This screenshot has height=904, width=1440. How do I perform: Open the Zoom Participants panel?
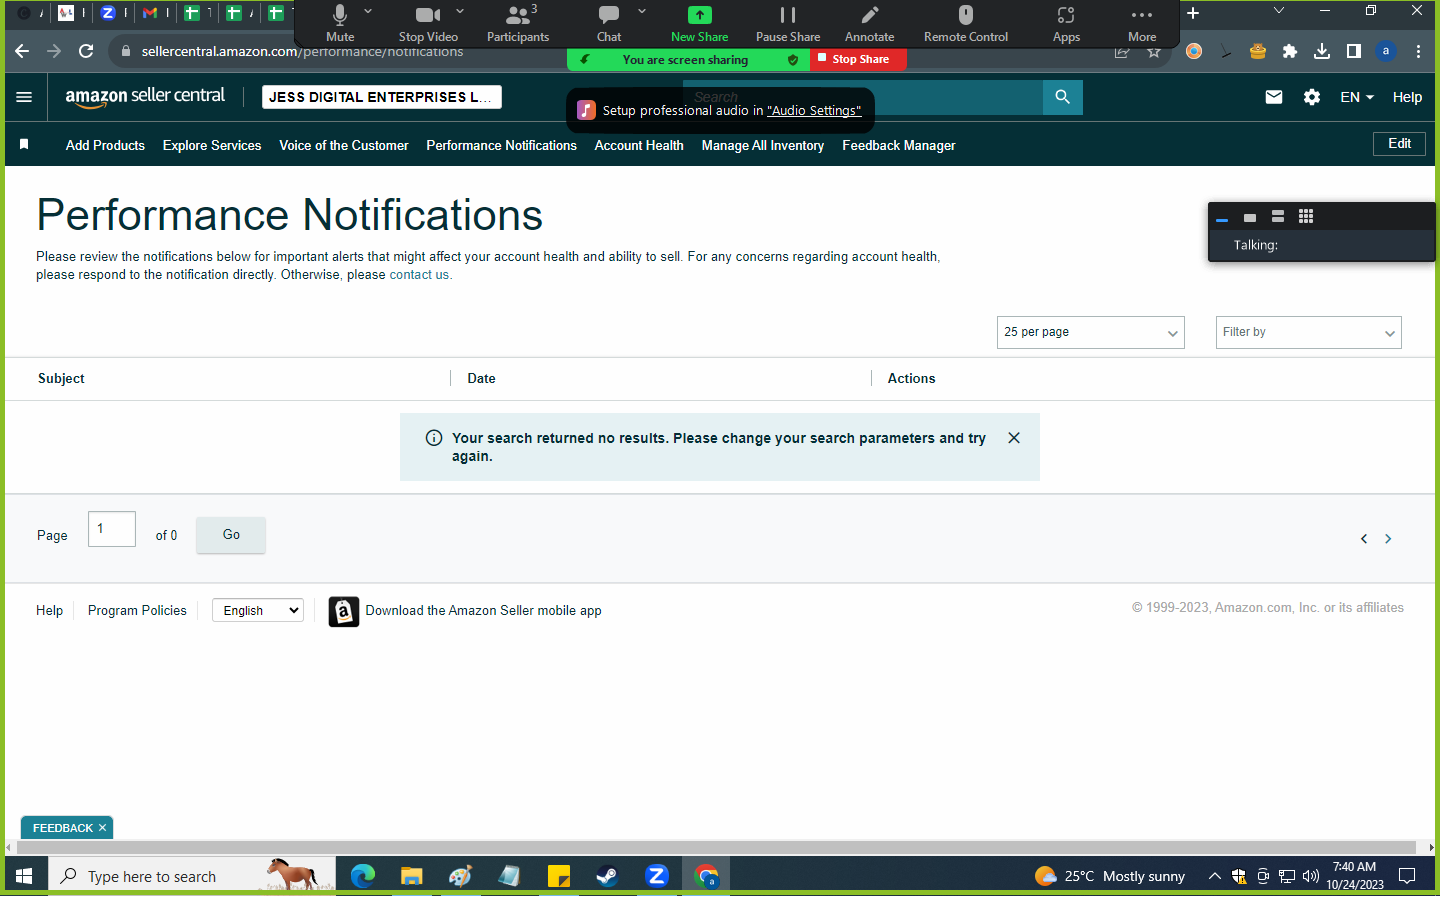(518, 23)
